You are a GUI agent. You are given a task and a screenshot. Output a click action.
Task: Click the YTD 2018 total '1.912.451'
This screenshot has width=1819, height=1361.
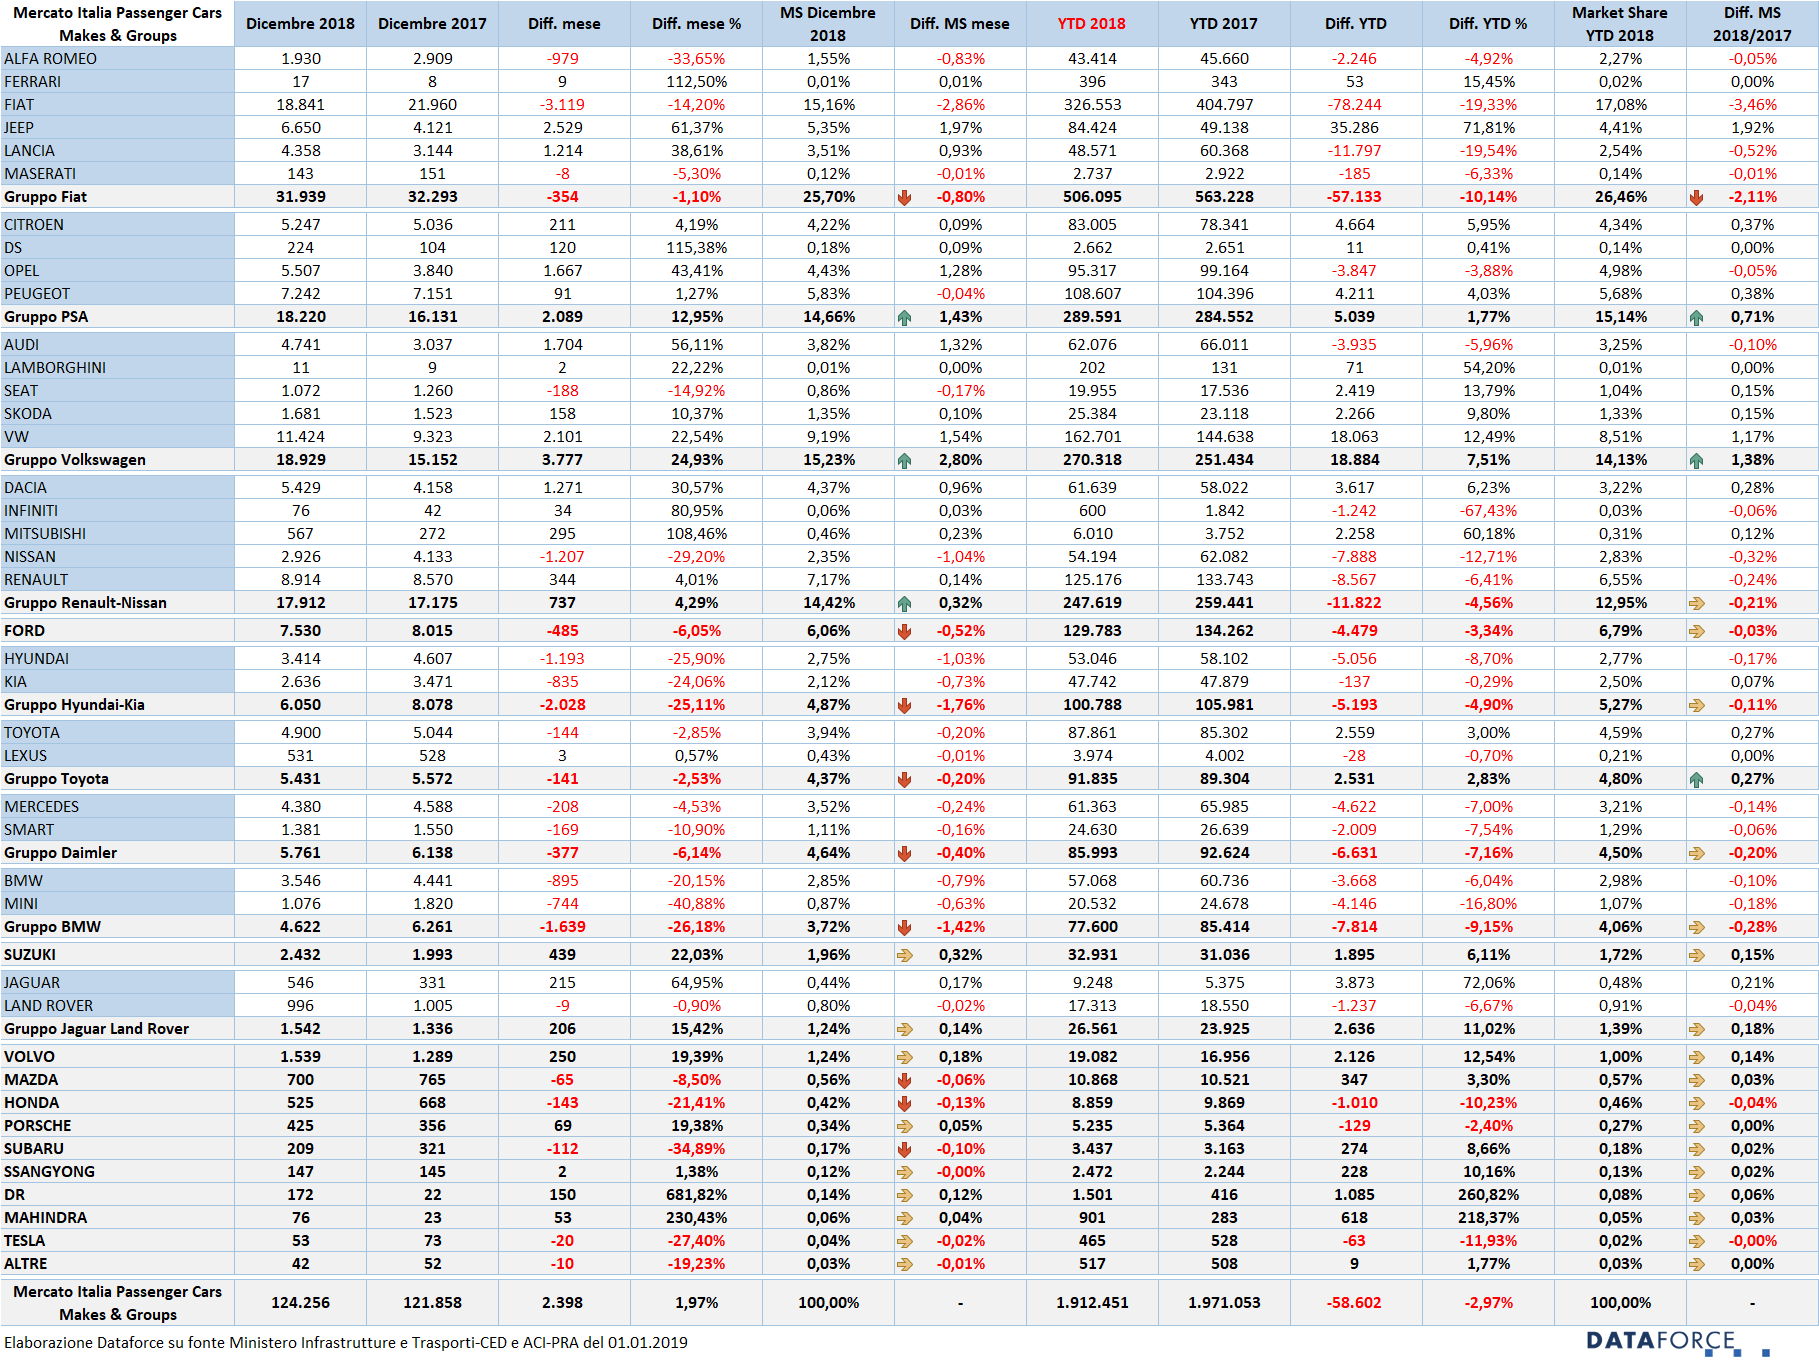1092,1303
